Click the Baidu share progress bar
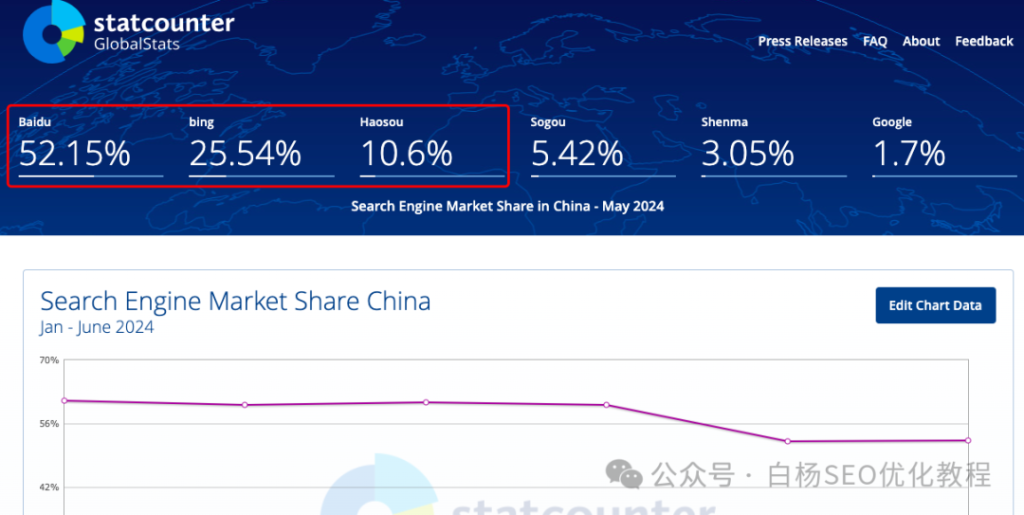Image resolution: width=1024 pixels, height=515 pixels. 91,176
